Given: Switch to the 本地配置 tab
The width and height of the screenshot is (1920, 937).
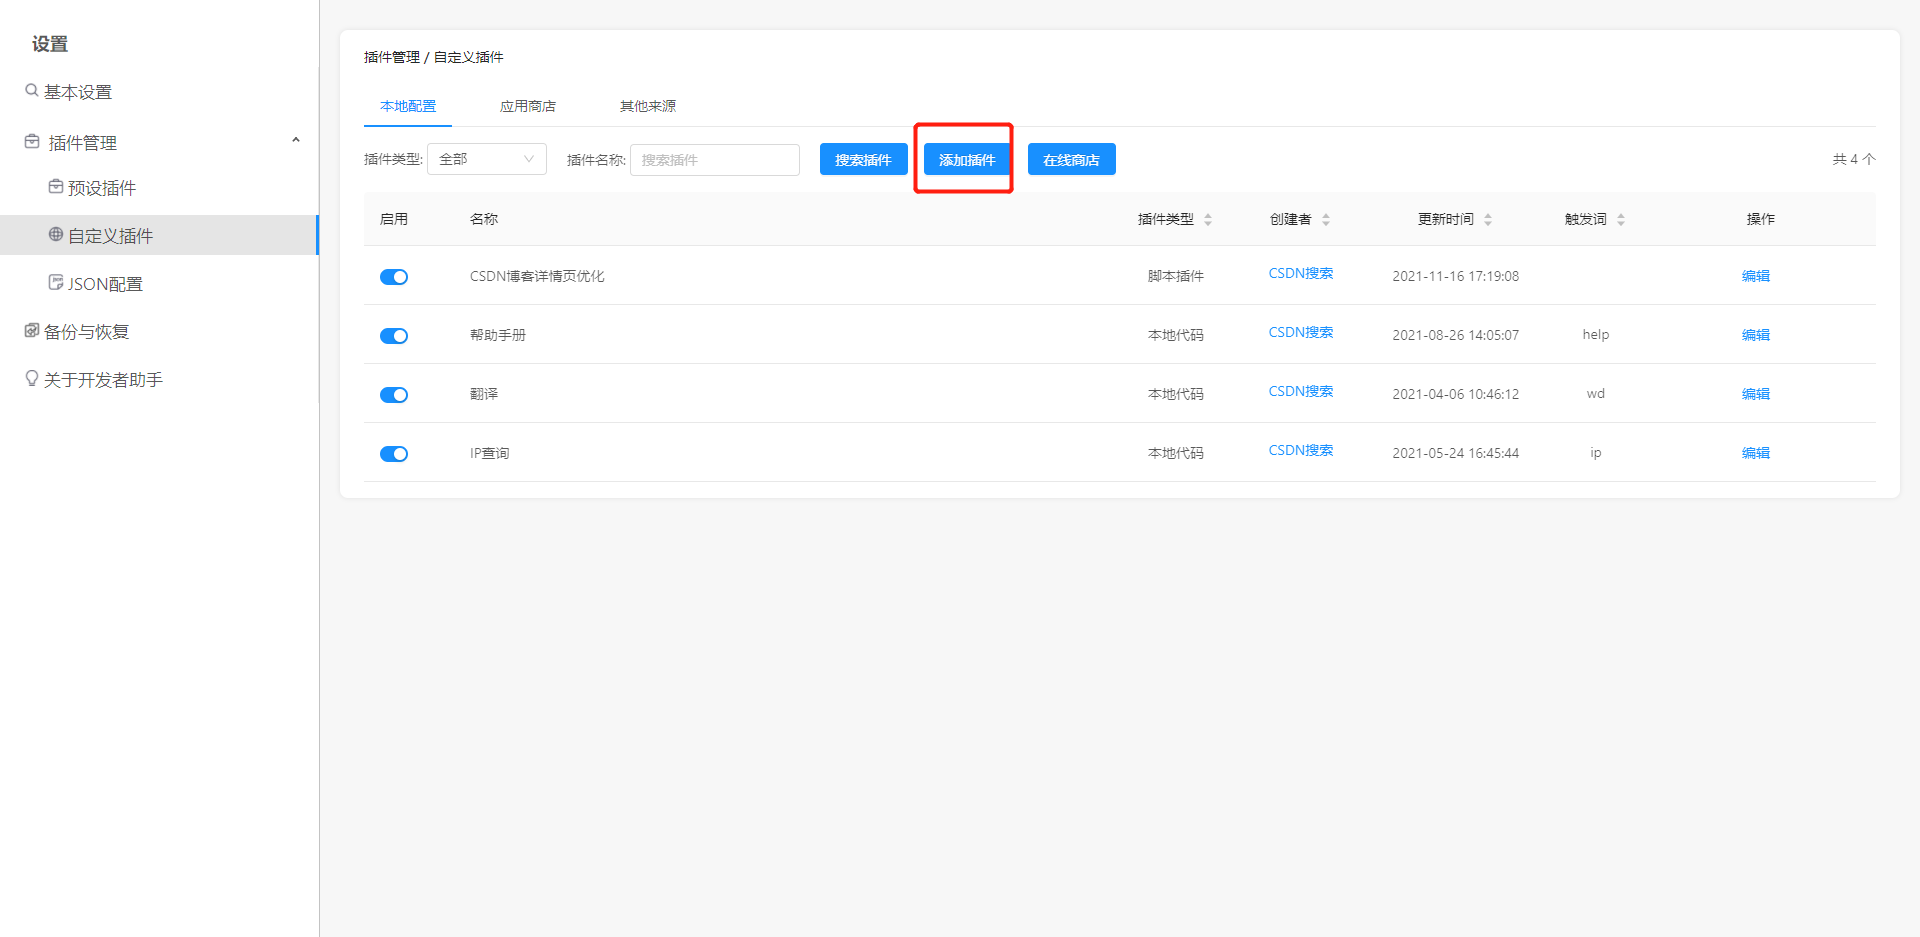Looking at the screenshot, I should (x=408, y=106).
